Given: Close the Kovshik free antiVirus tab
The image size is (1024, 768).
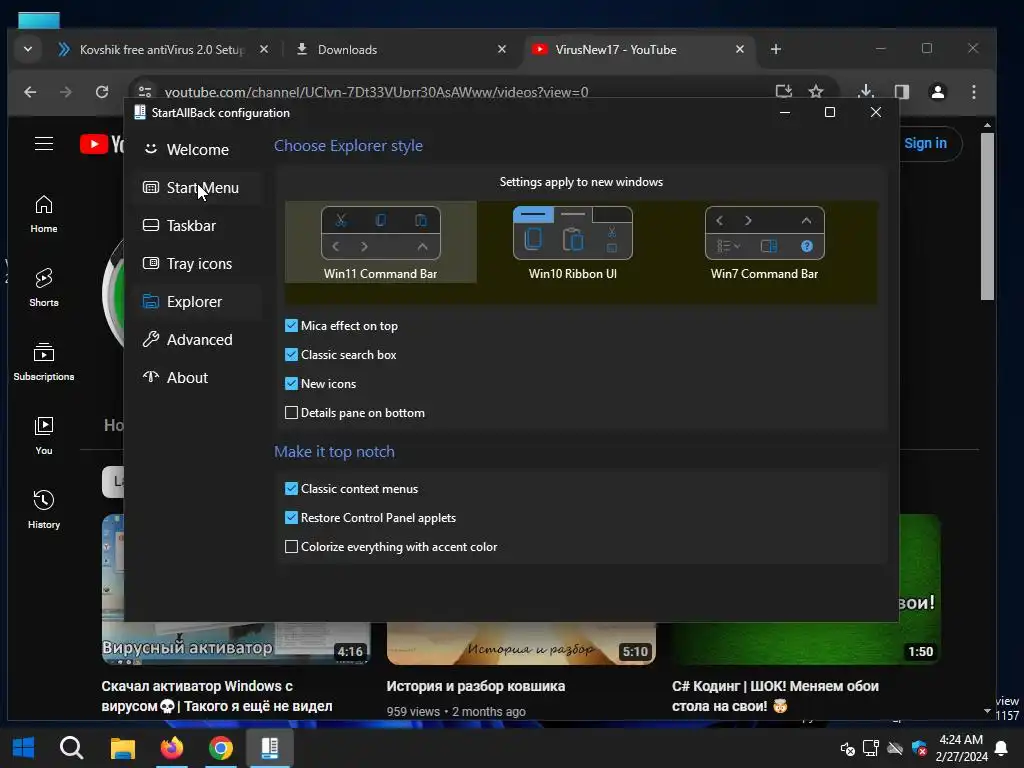Looking at the screenshot, I should (264, 50).
